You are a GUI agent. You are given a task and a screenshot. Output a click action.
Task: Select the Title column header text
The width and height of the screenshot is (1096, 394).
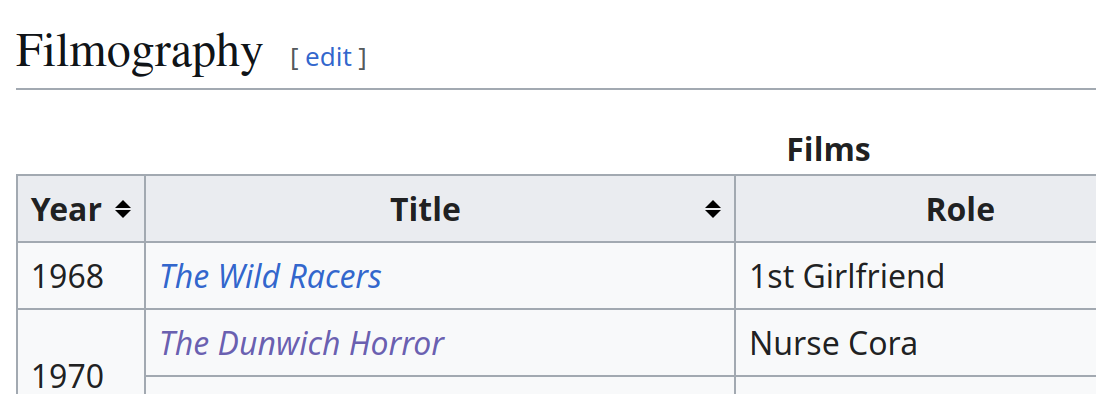(x=425, y=210)
